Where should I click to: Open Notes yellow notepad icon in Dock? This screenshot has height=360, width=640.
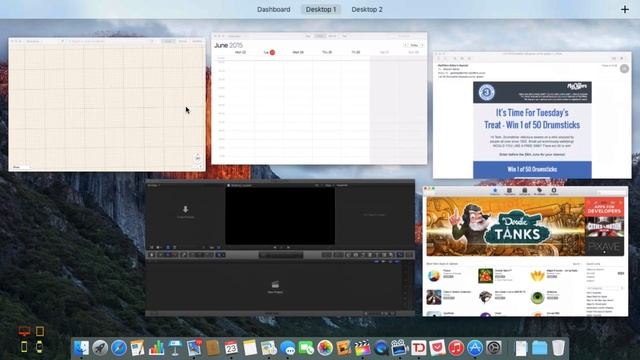pyautogui.click(x=250, y=348)
